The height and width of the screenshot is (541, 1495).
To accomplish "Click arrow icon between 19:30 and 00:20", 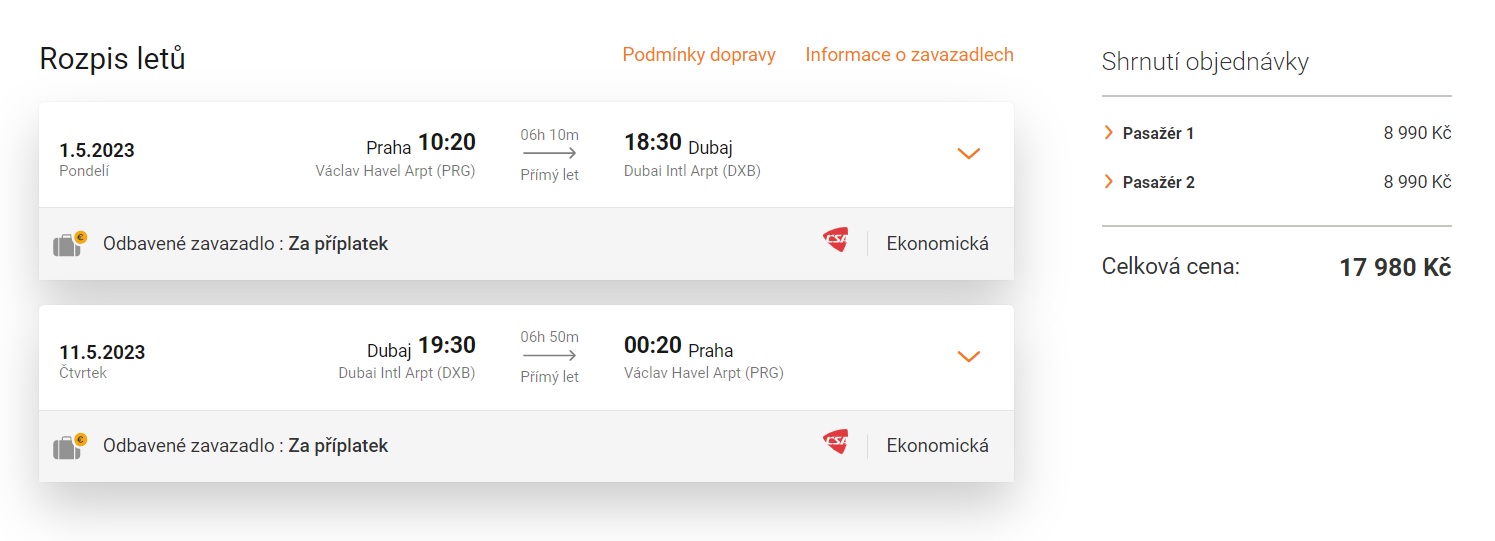I will click(549, 356).
